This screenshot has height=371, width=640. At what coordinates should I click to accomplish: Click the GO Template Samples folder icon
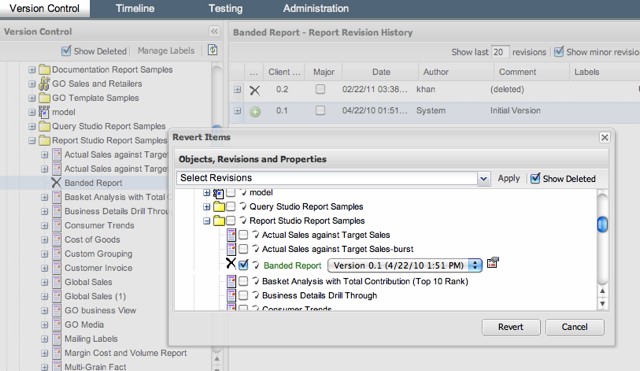click(44, 98)
